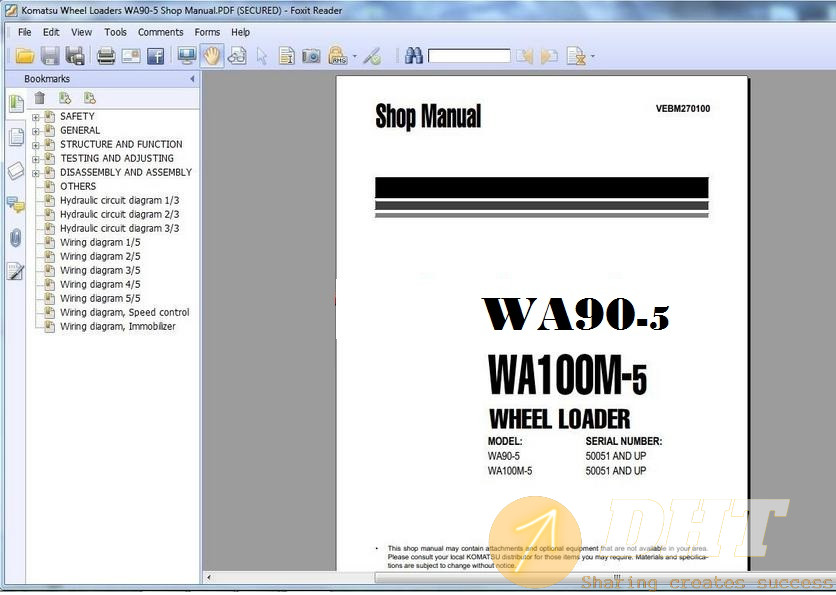The height and width of the screenshot is (595, 836).
Task: Click the RMS lock protection icon
Action: [337, 55]
